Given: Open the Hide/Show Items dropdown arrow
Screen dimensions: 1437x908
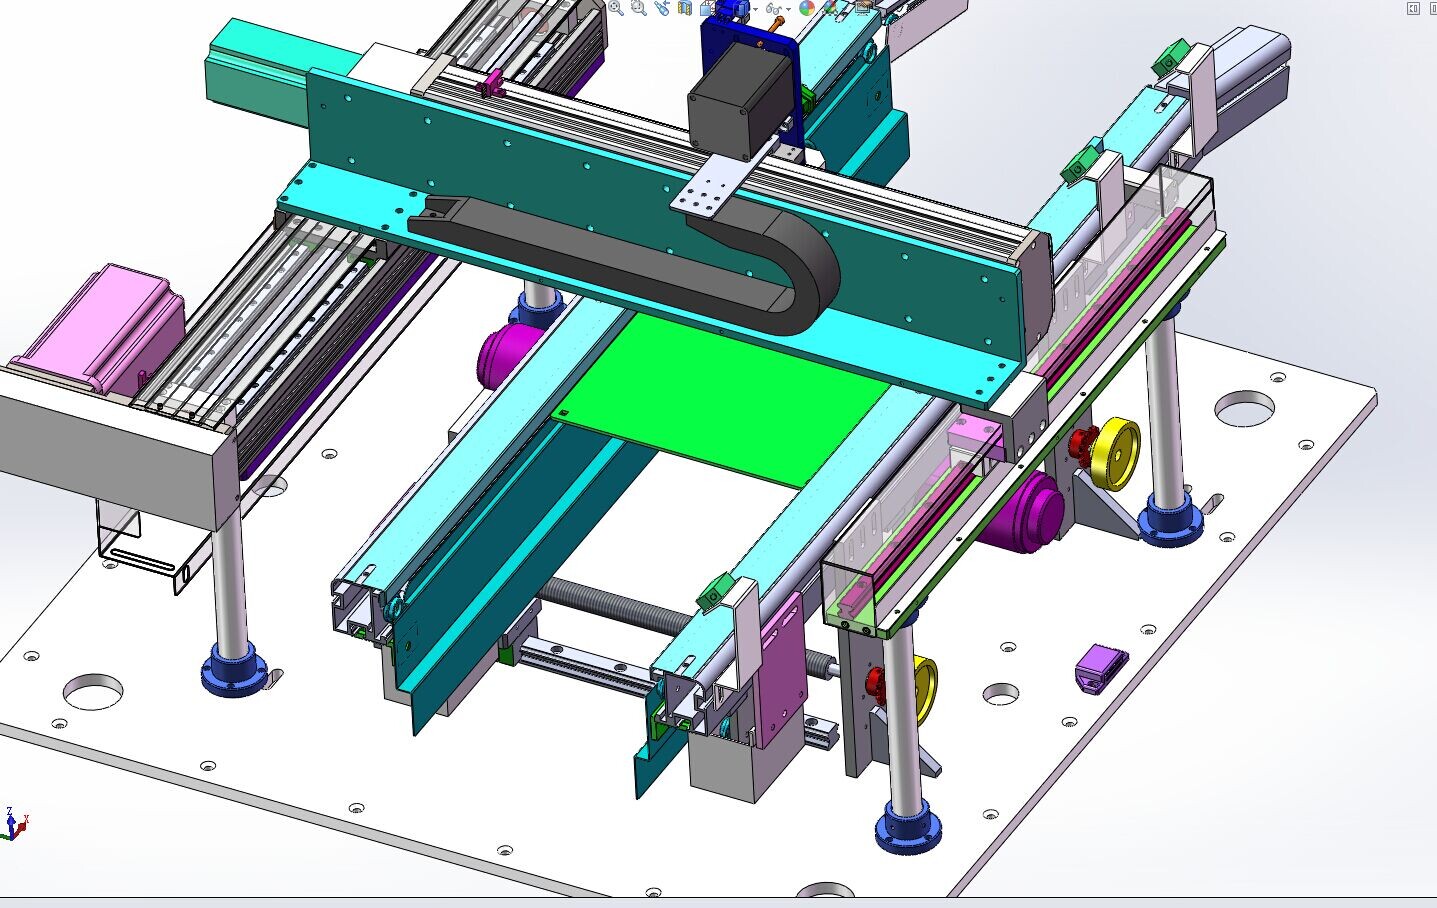Looking at the screenshot, I should coord(788,10).
